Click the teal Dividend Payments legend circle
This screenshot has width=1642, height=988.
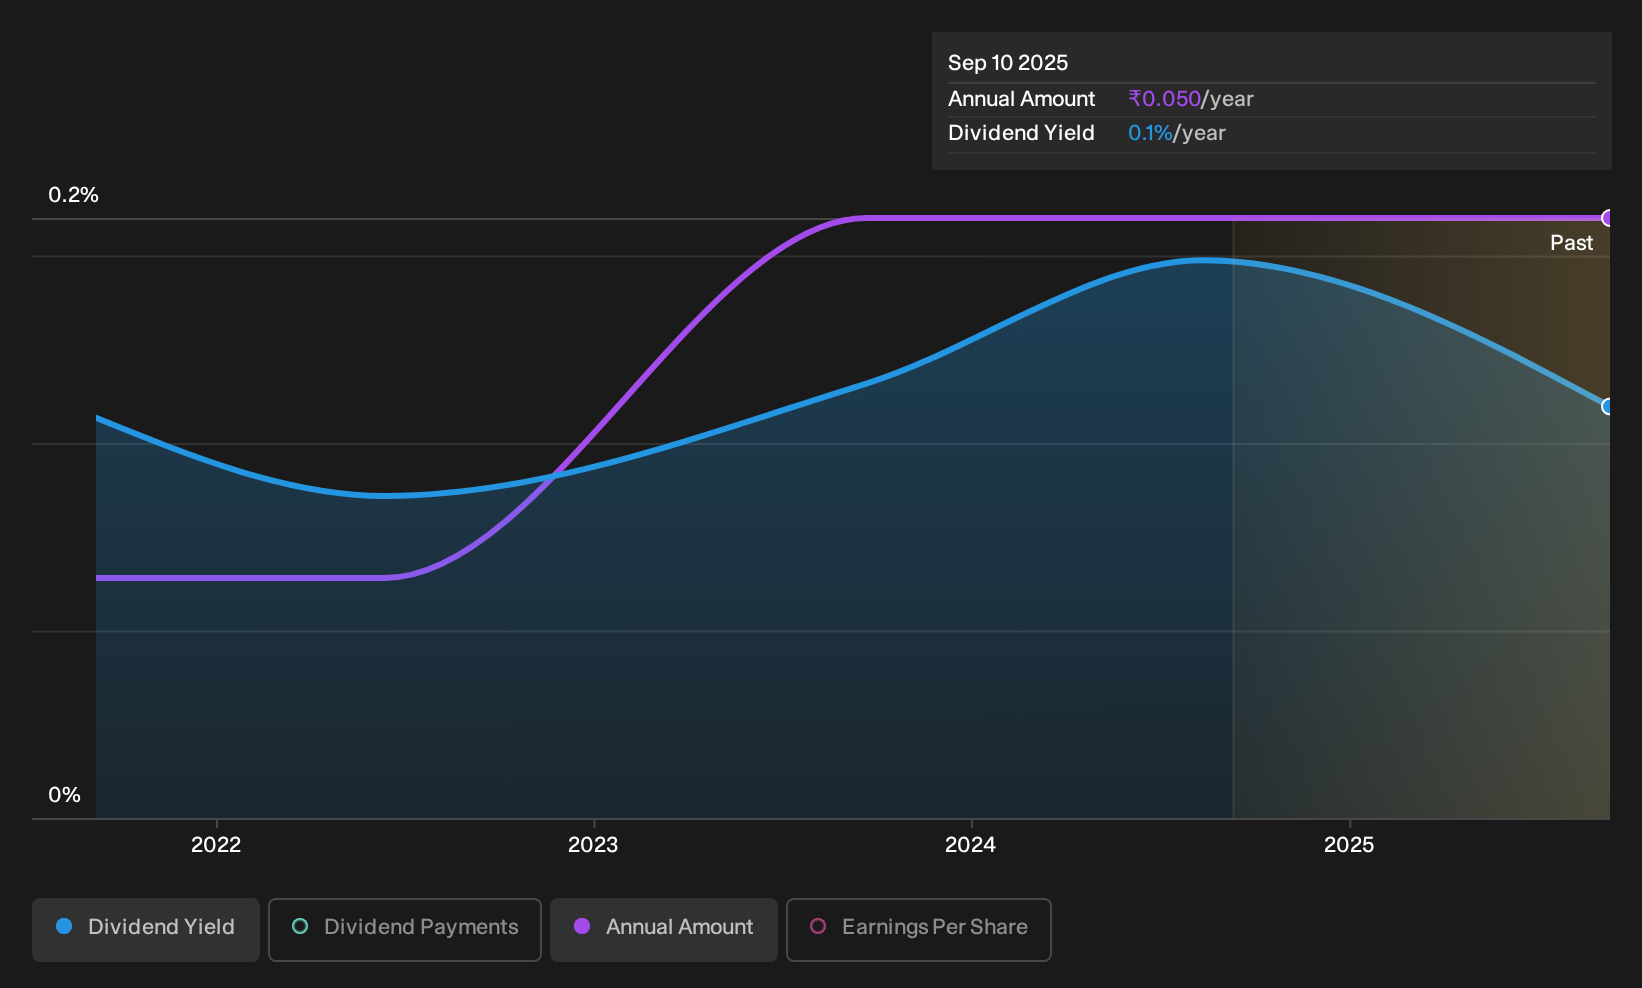point(300,926)
